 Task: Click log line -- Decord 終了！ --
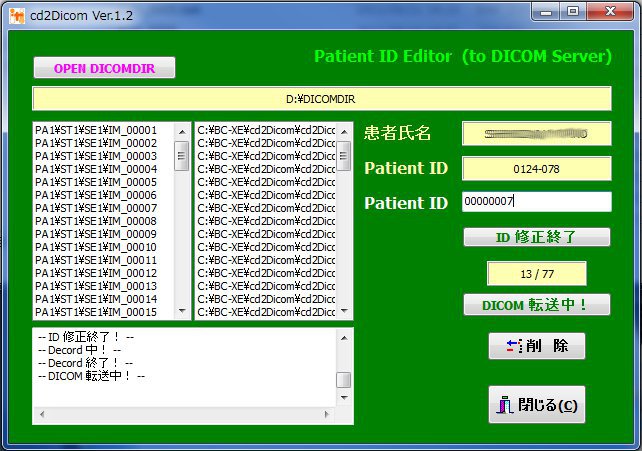(86, 363)
